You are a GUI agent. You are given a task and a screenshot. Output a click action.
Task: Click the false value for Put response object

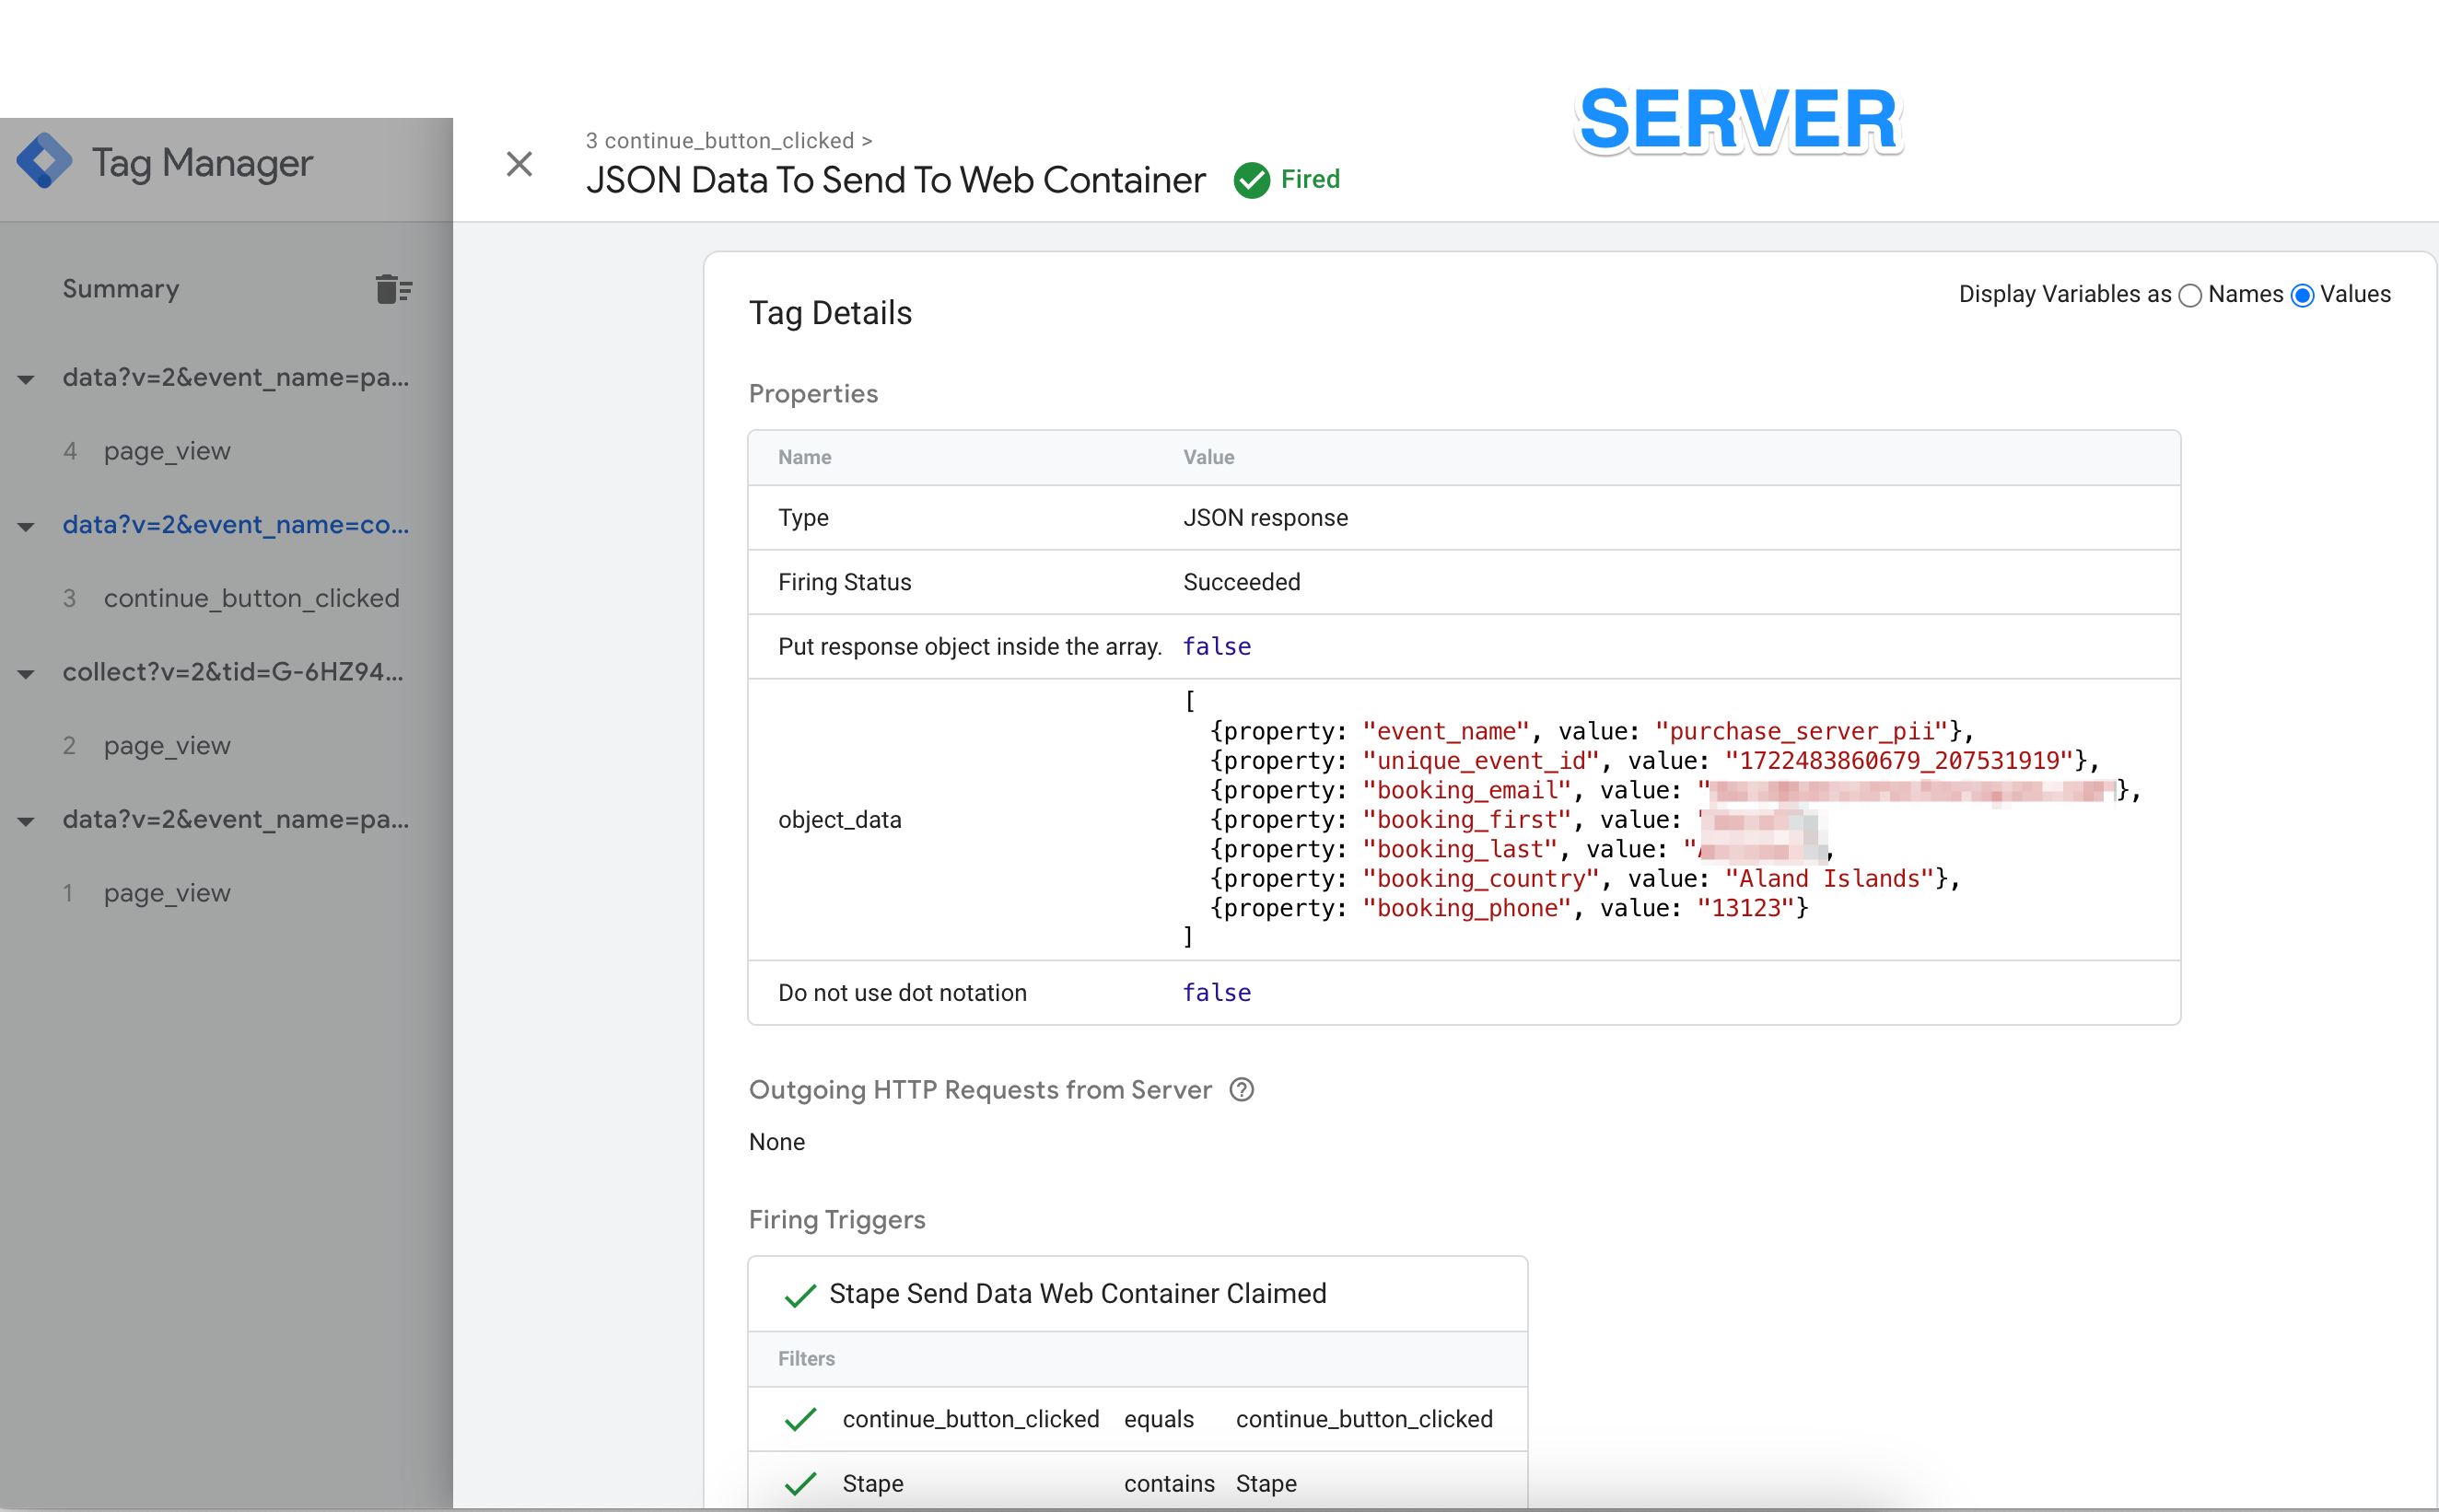[1216, 647]
